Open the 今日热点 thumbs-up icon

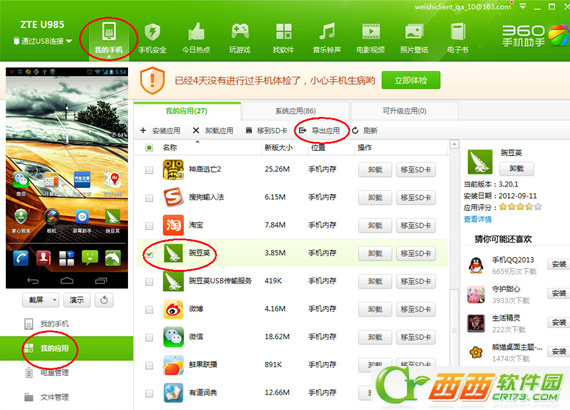[x=196, y=32]
